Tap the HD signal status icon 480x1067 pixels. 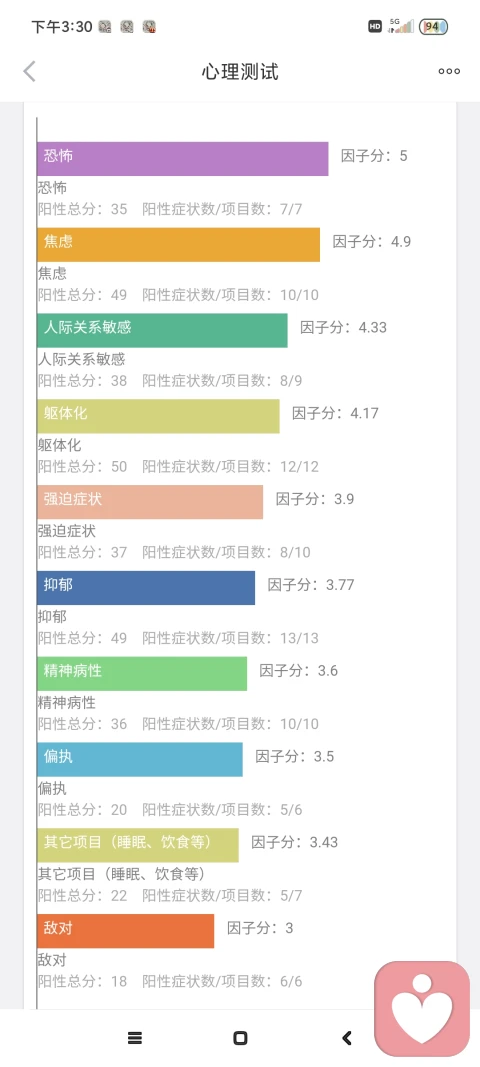[374, 27]
